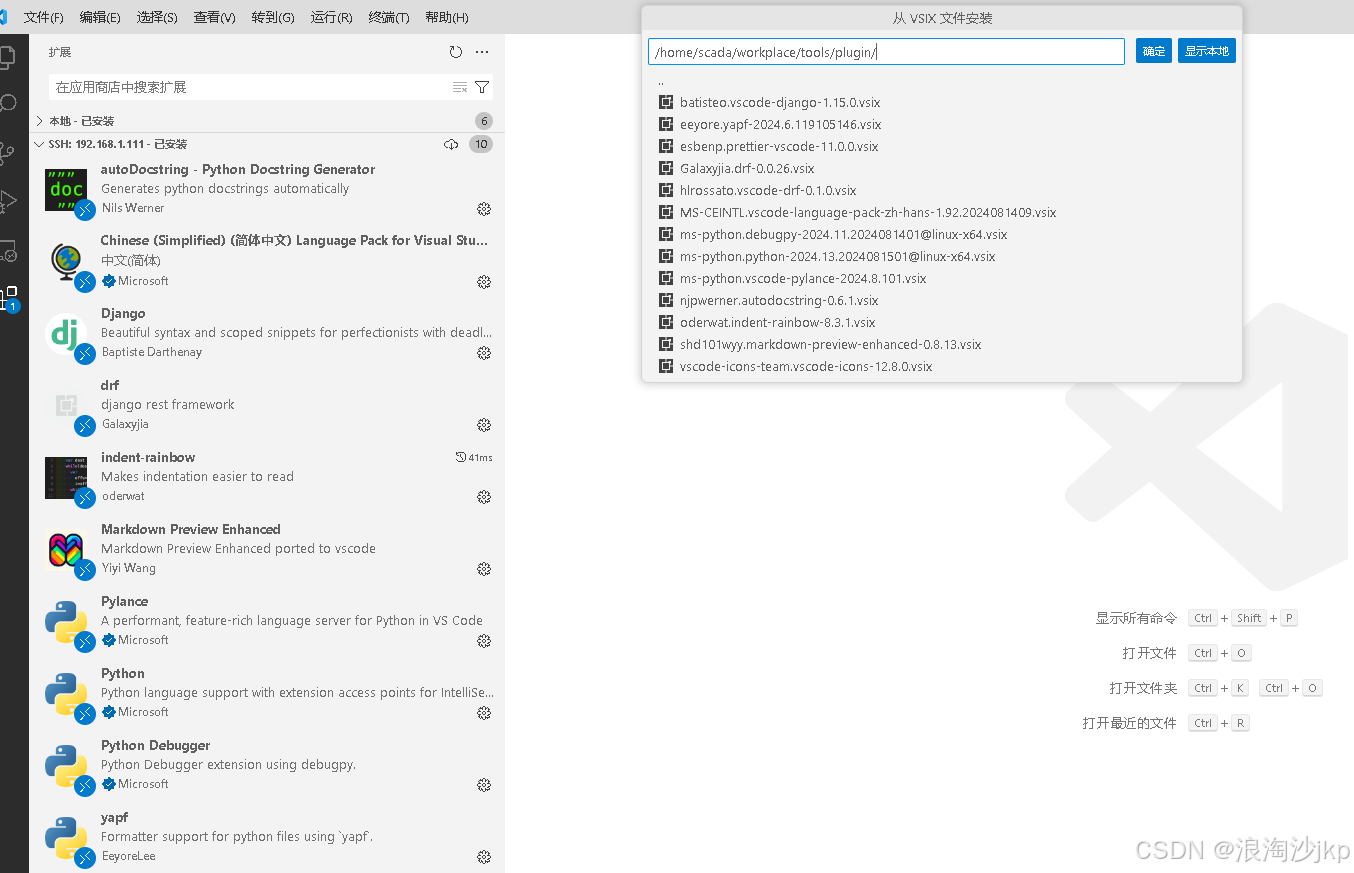
Task: Open the Search view in activity bar
Action: point(7,104)
